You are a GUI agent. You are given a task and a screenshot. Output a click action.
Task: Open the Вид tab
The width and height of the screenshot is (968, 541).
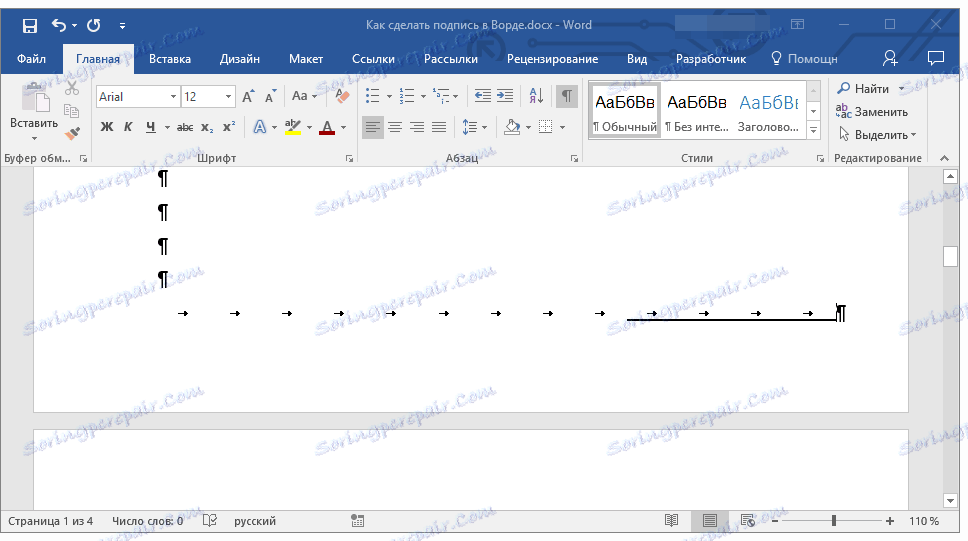(637, 59)
